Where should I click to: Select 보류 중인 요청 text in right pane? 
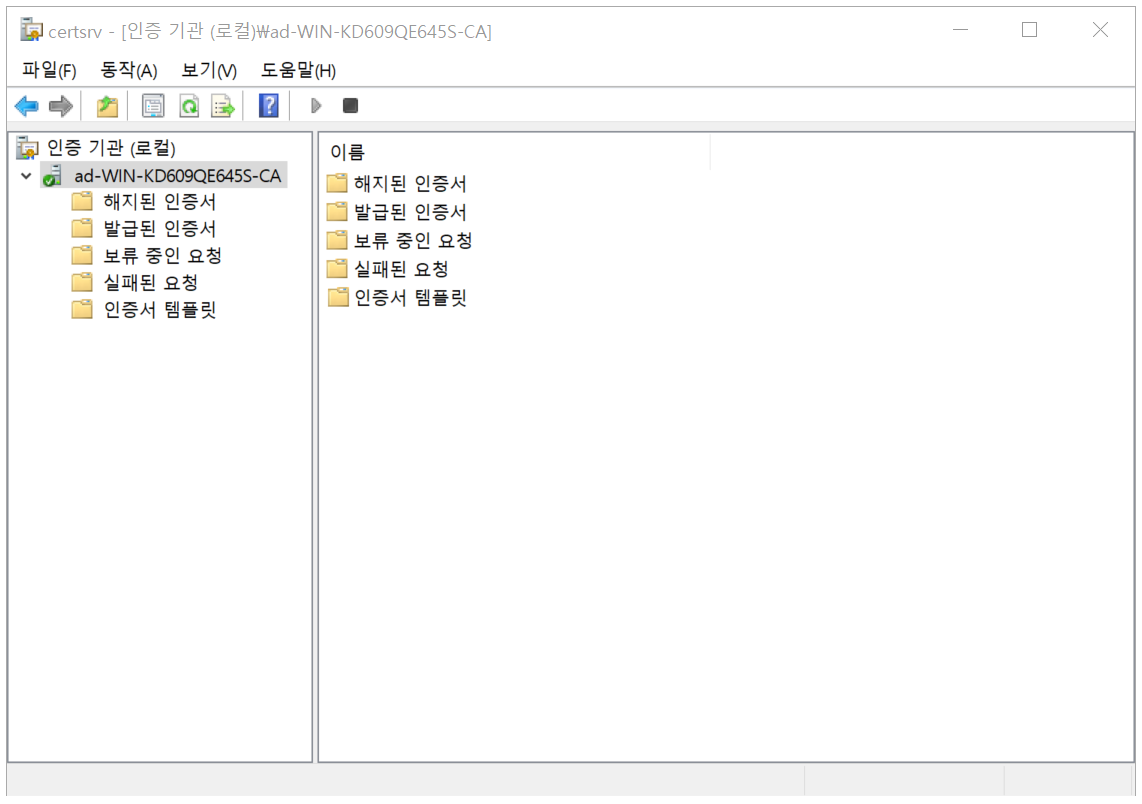tap(413, 240)
